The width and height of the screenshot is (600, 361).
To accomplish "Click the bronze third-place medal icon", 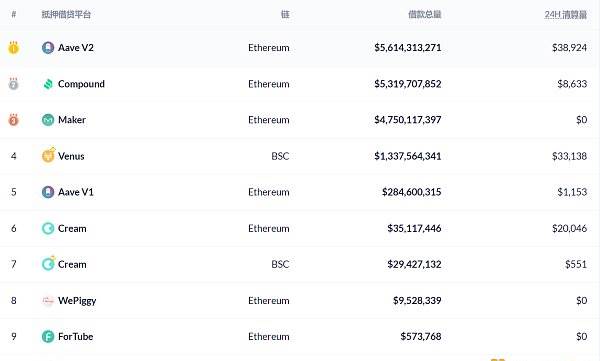I will click(14, 119).
